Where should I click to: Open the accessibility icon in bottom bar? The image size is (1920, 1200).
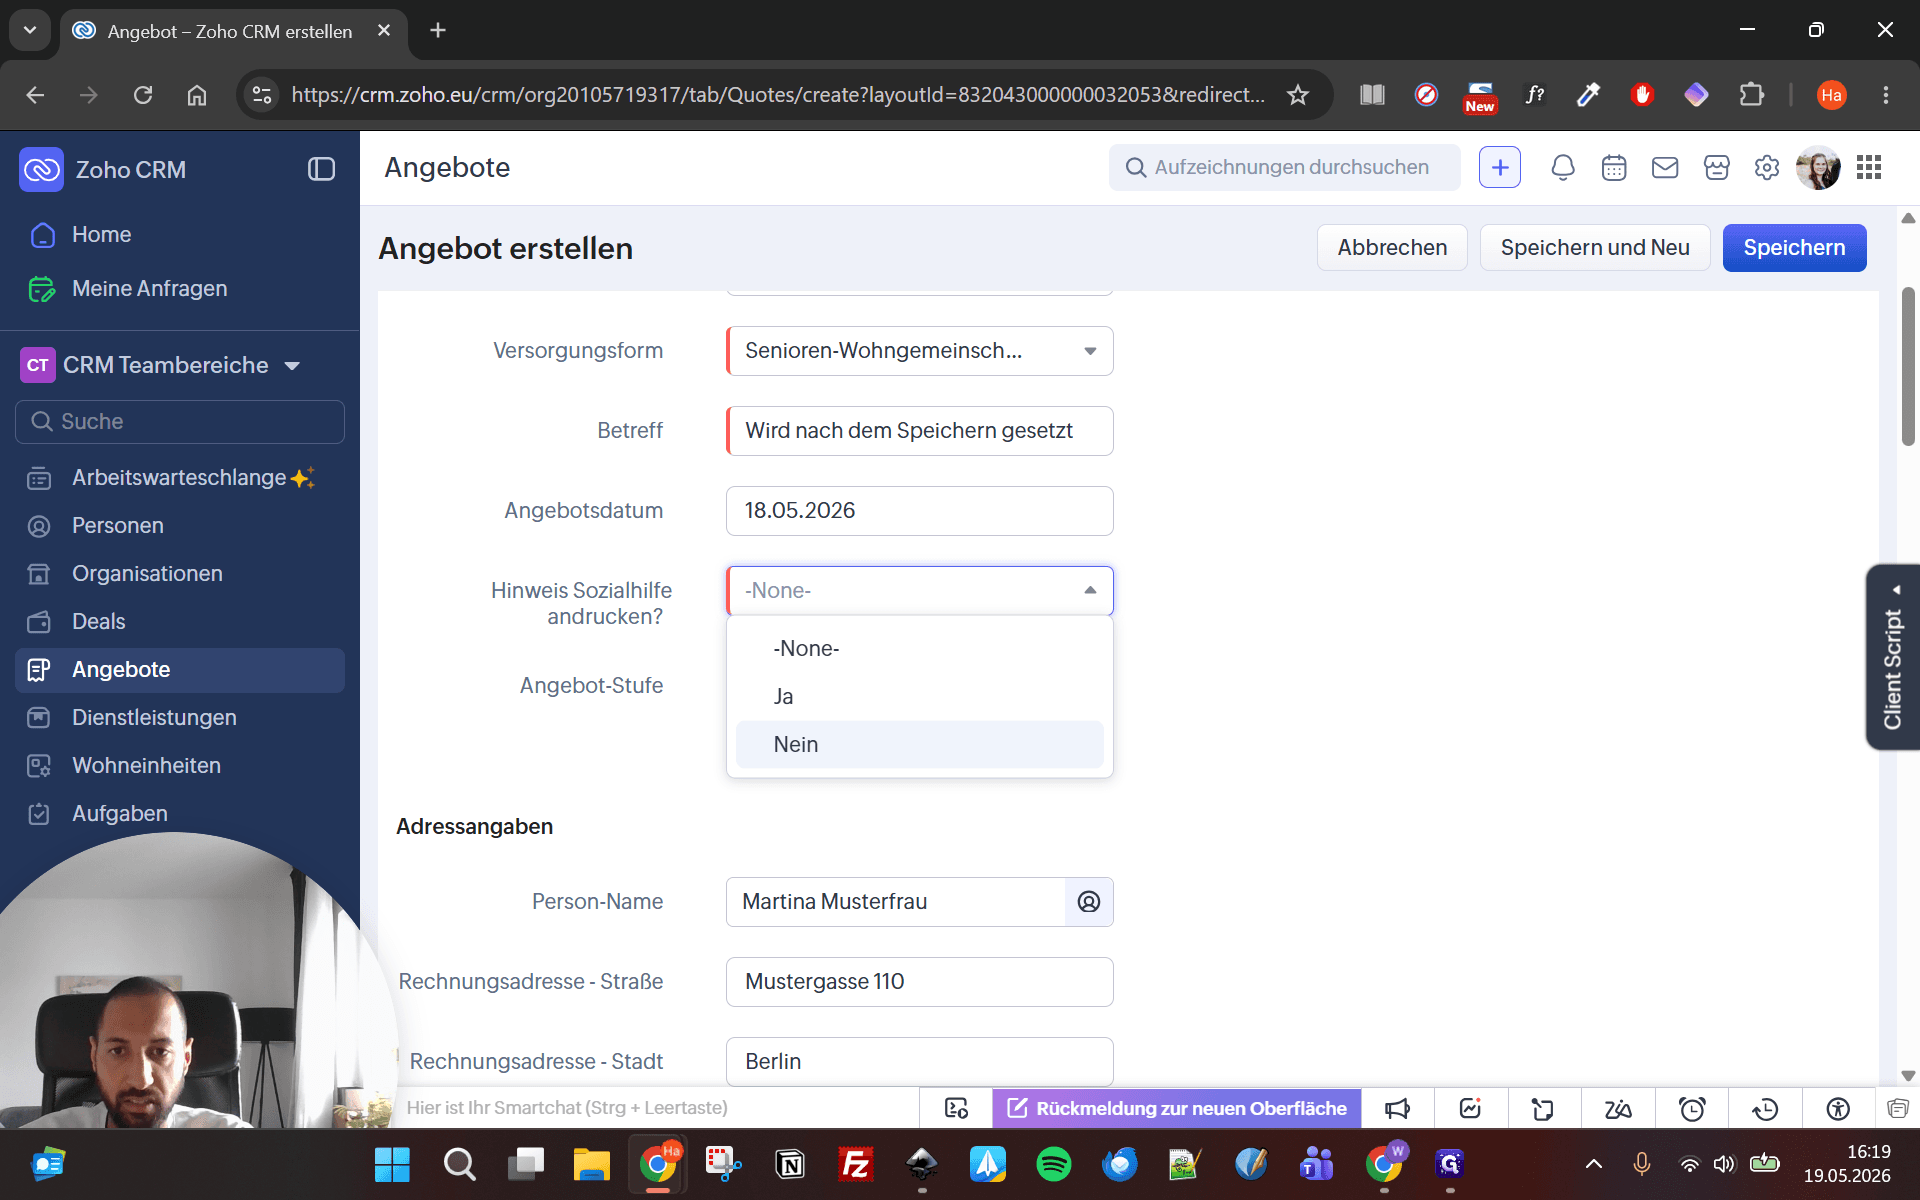point(1838,1108)
